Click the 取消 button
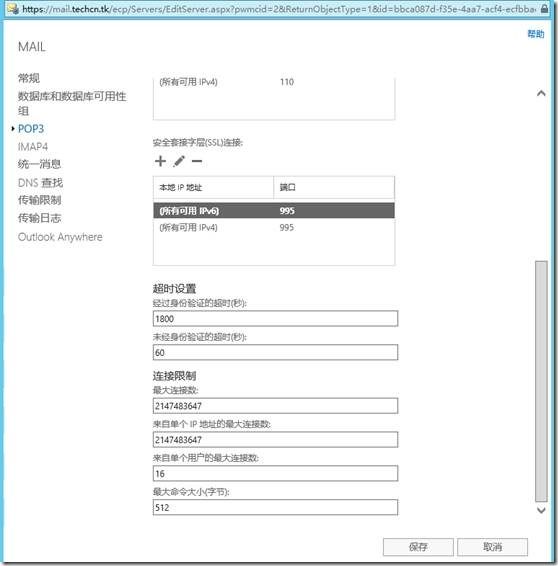 click(x=492, y=547)
